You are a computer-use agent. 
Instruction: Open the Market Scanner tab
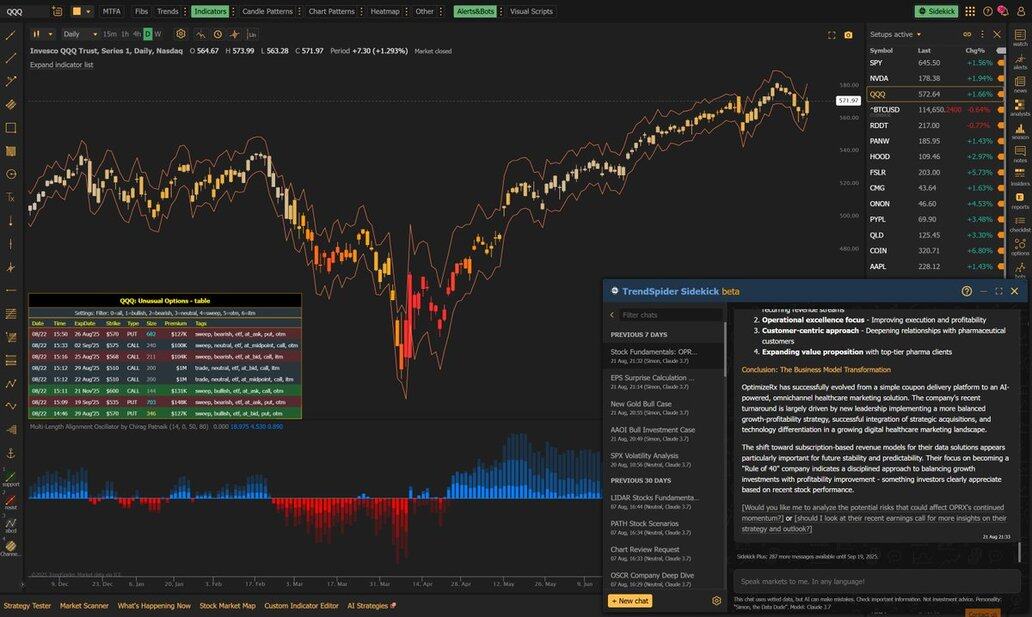pos(84,605)
